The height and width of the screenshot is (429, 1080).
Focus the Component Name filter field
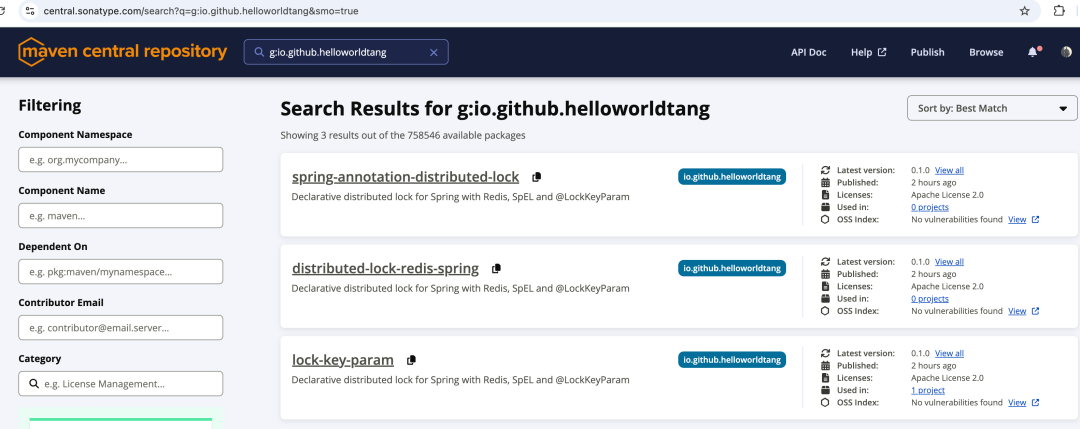coord(121,216)
